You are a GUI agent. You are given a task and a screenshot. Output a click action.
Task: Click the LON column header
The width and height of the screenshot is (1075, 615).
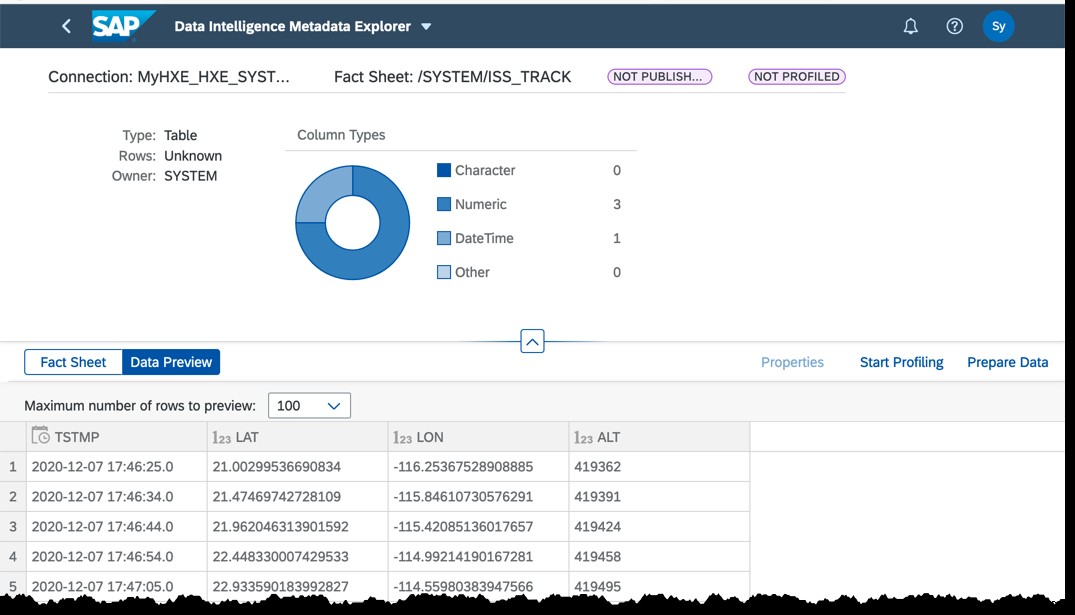coord(479,437)
